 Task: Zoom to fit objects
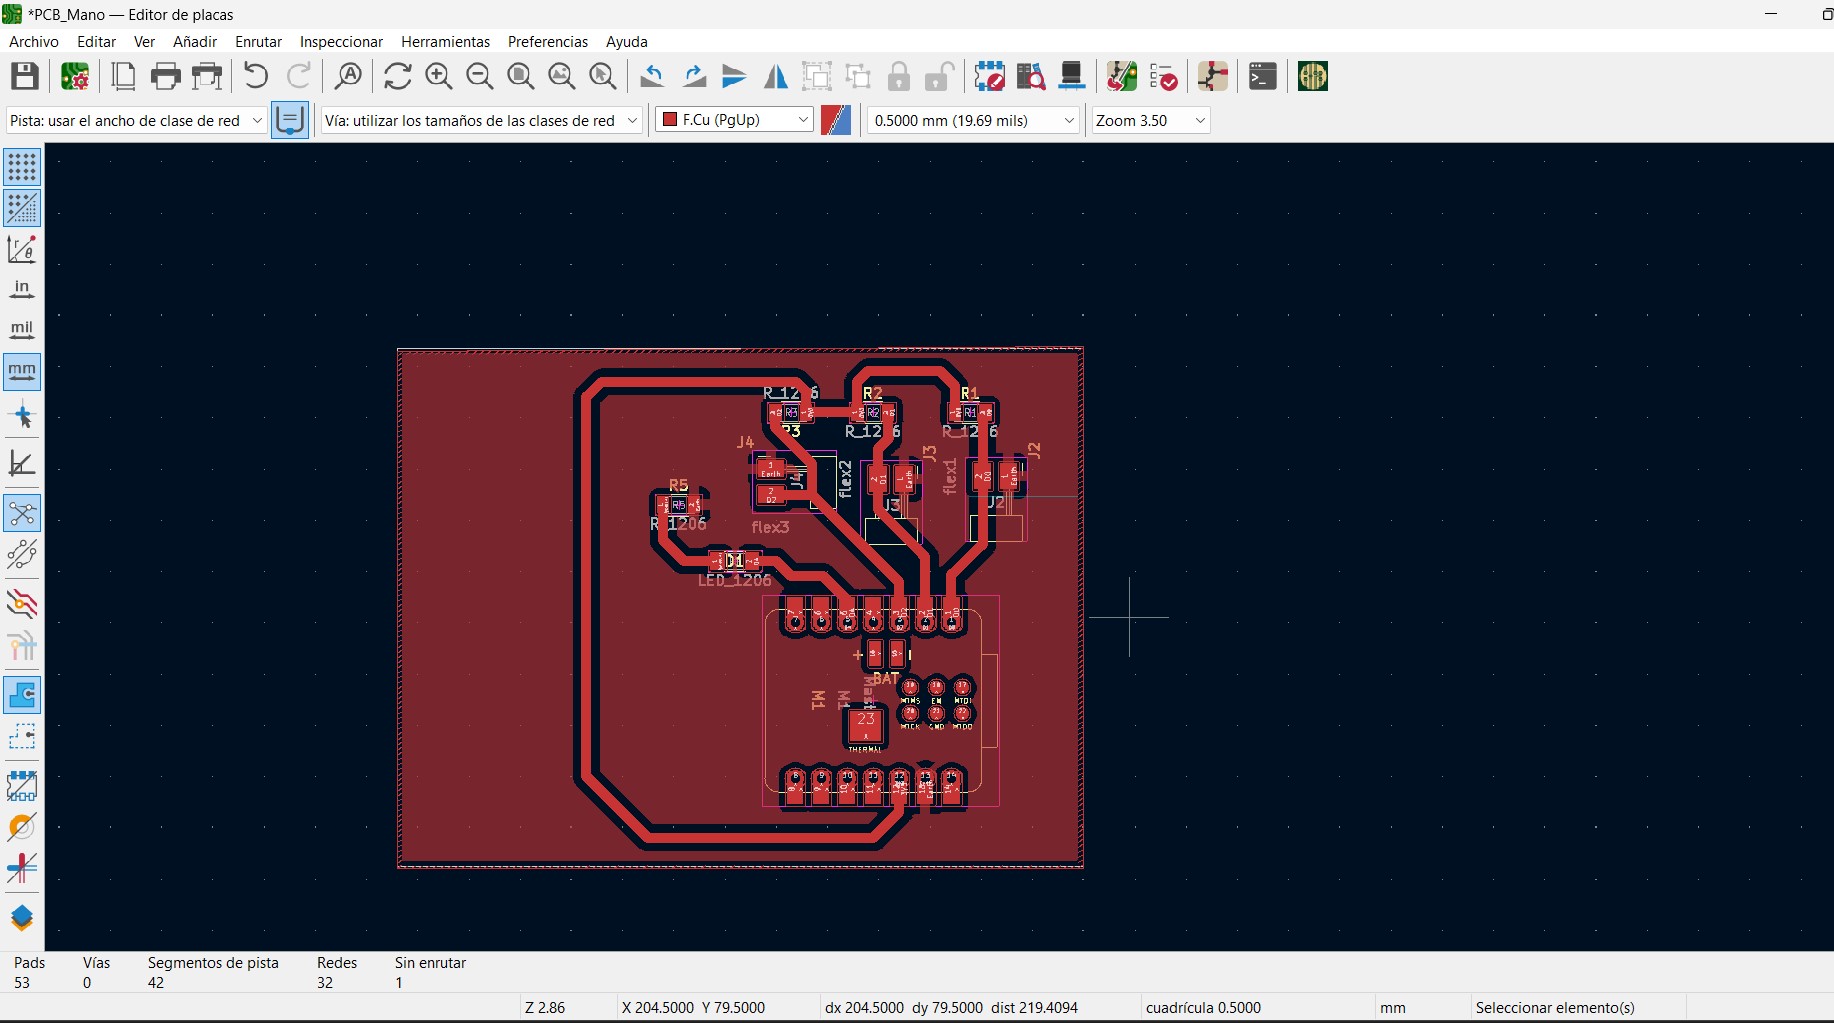561,76
